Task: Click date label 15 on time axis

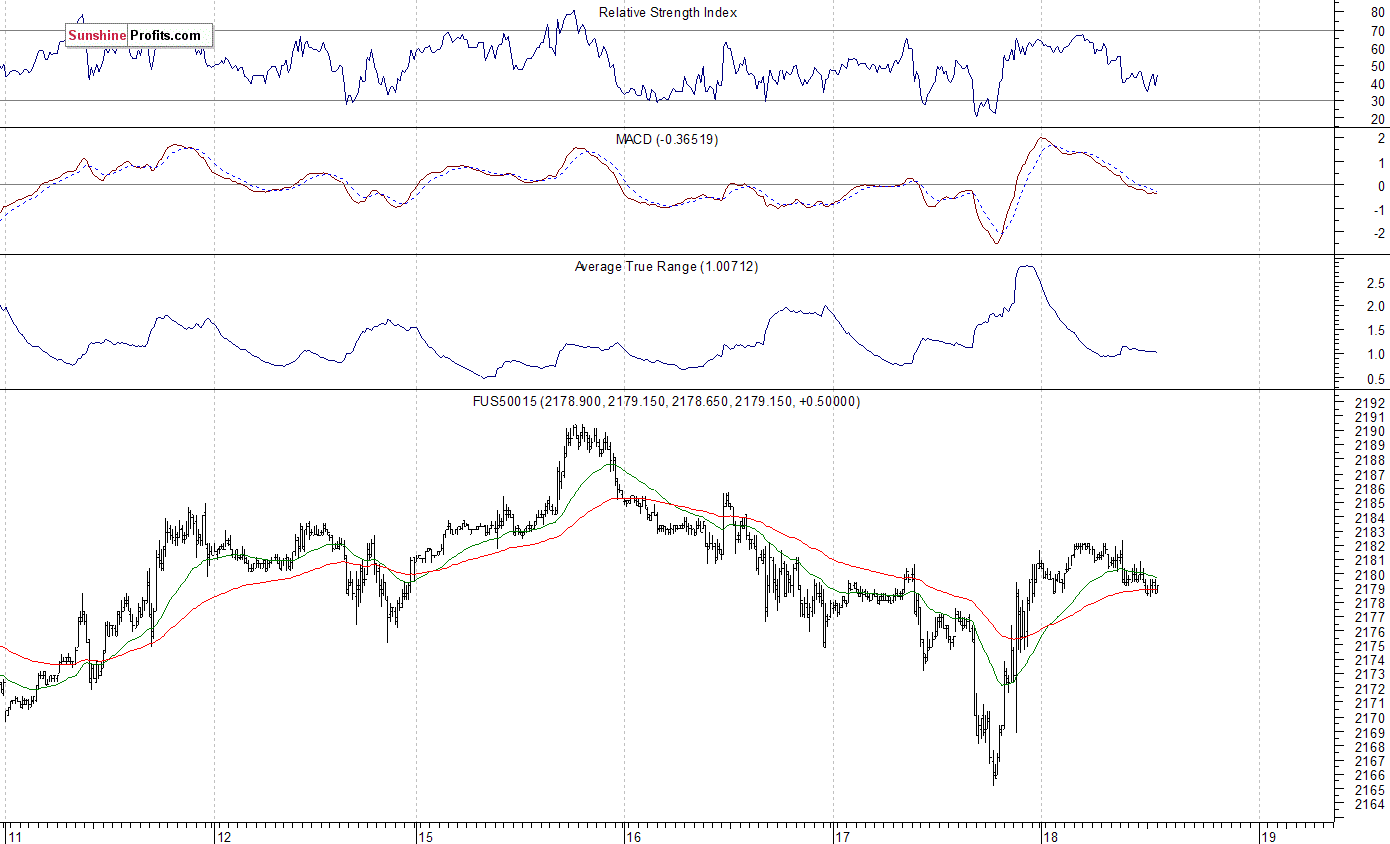Action: coord(426,836)
